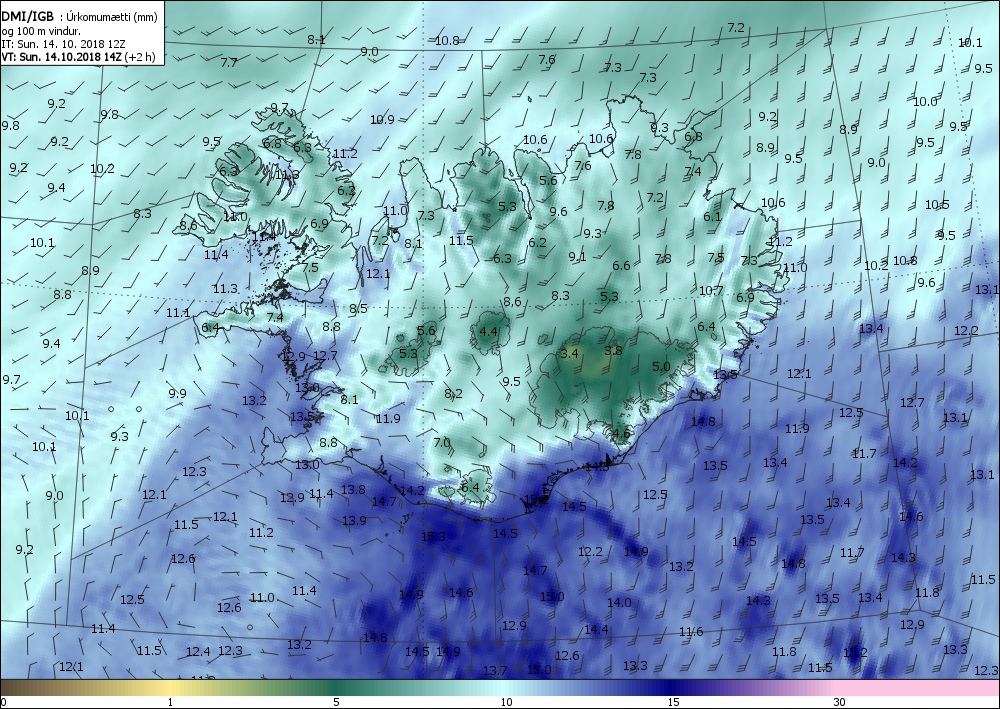The height and width of the screenshot is (709, 1000).
Task: Click the 10.5 value on the map
Action: 937,204
